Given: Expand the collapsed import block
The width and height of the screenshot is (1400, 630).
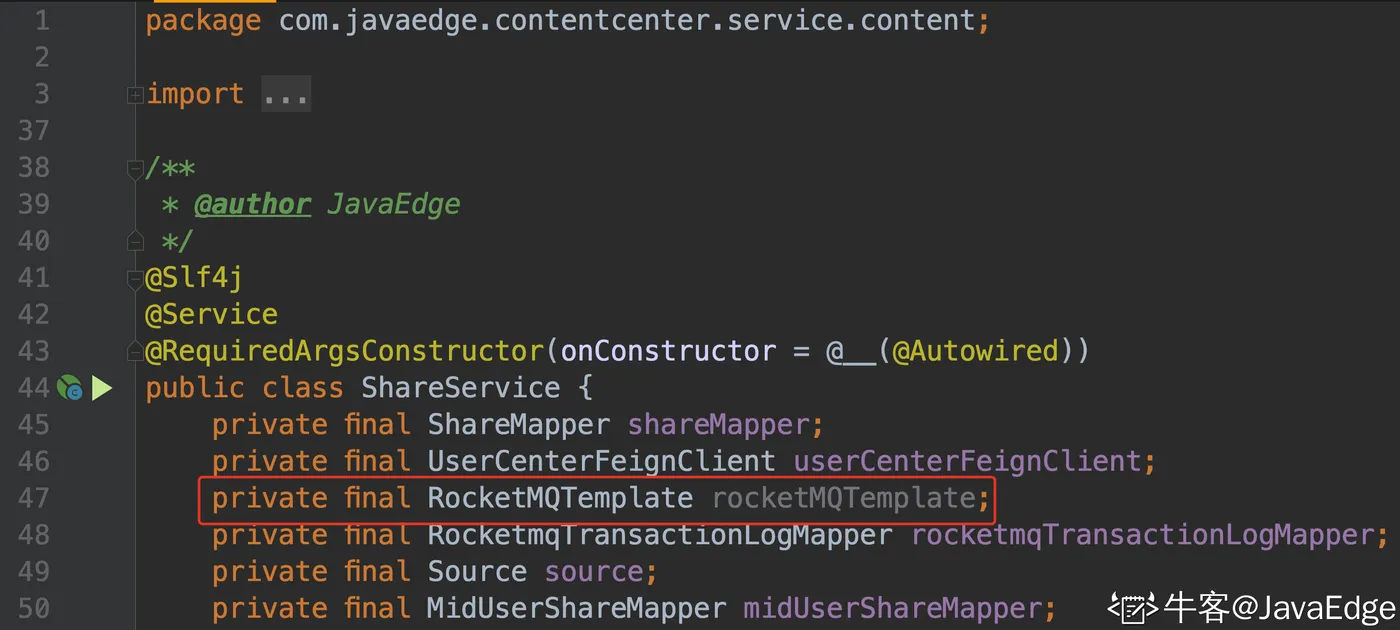Looking at the screenshot, I should point(135,95).
